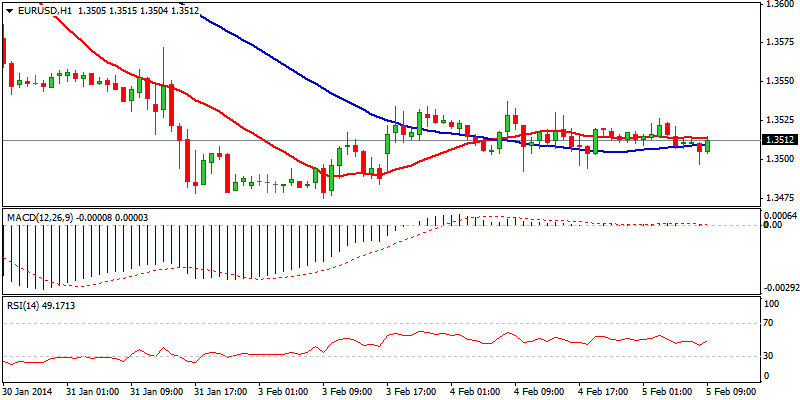Open the EURUSD chart dropdown arrow
This screenshot has width=800, height=400.
pos(9,10)
